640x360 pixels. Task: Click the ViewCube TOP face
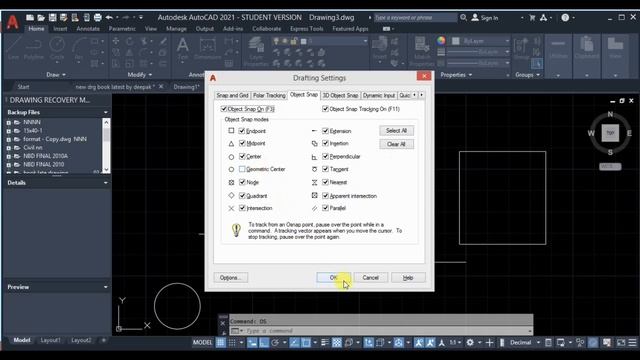coord(610,133)
